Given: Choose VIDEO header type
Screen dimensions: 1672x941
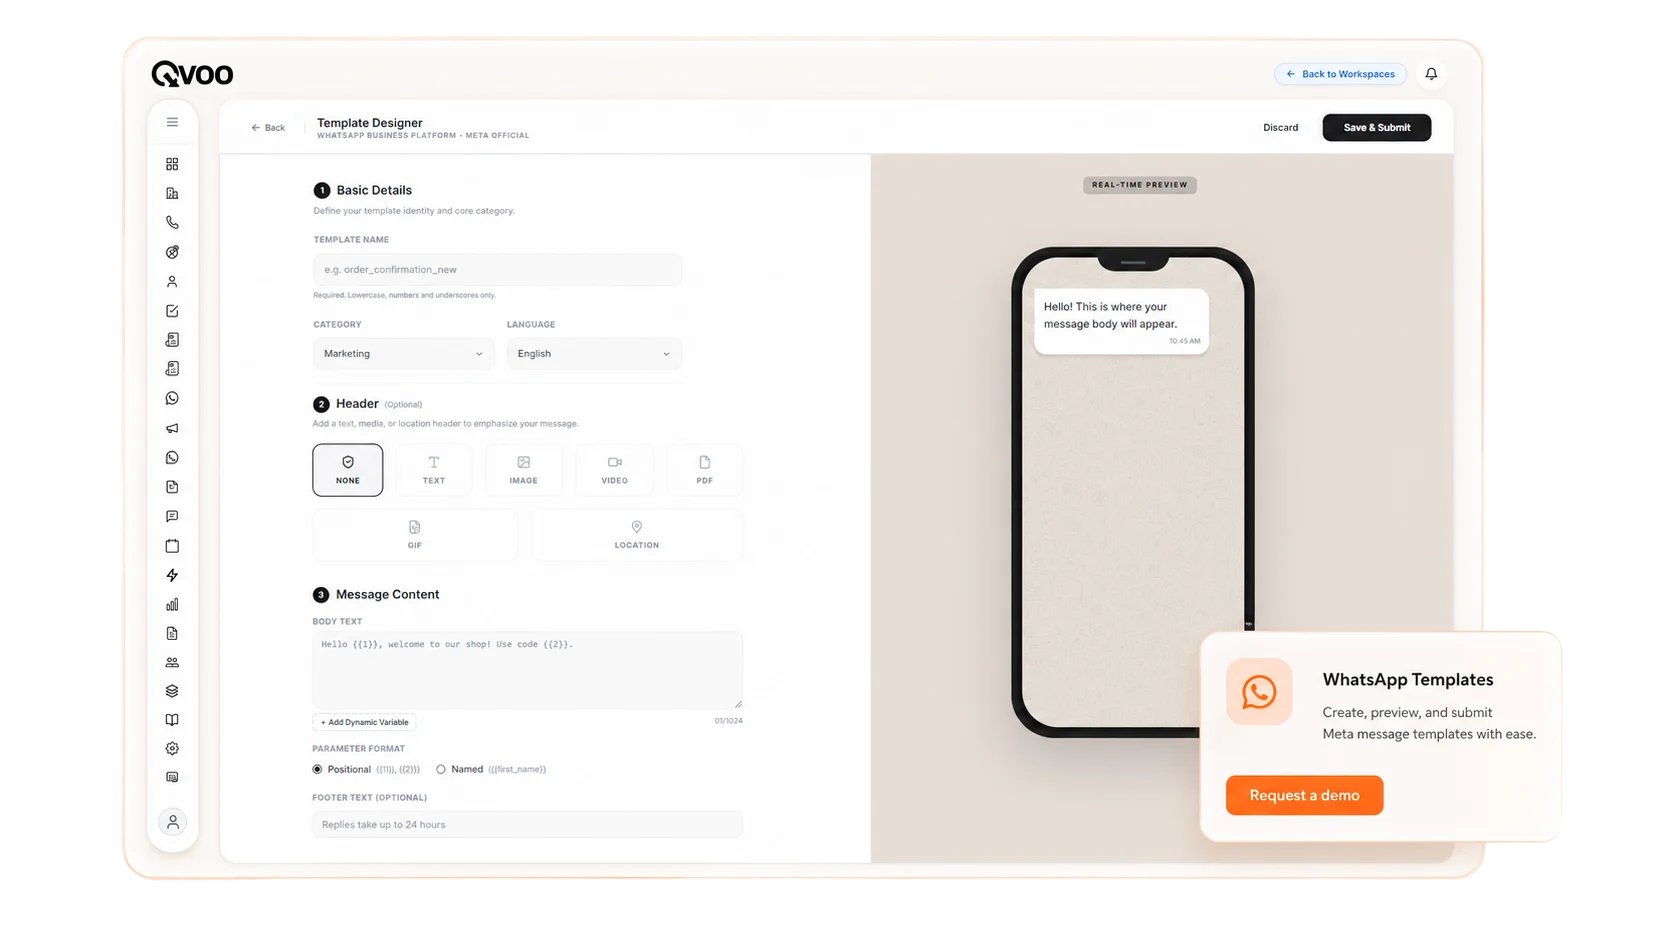Looking at the screenshot, I should (615, 470).
